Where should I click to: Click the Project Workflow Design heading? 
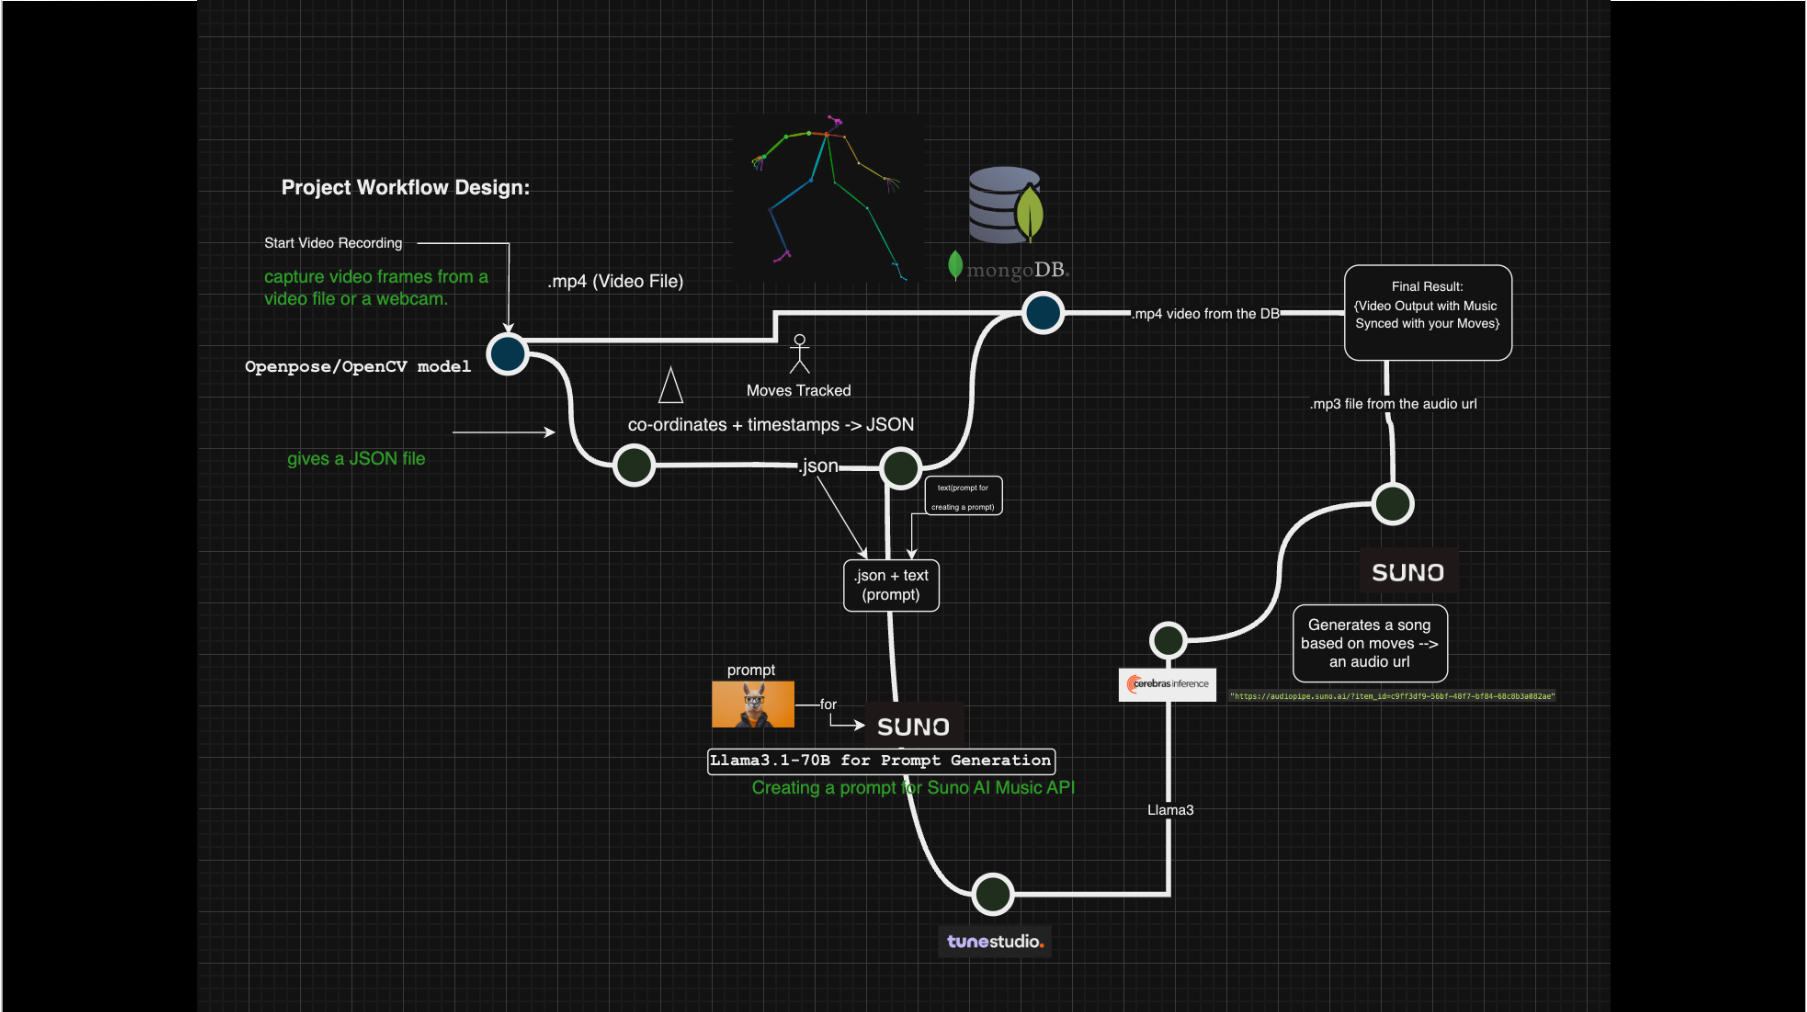[x=405, y=187]
